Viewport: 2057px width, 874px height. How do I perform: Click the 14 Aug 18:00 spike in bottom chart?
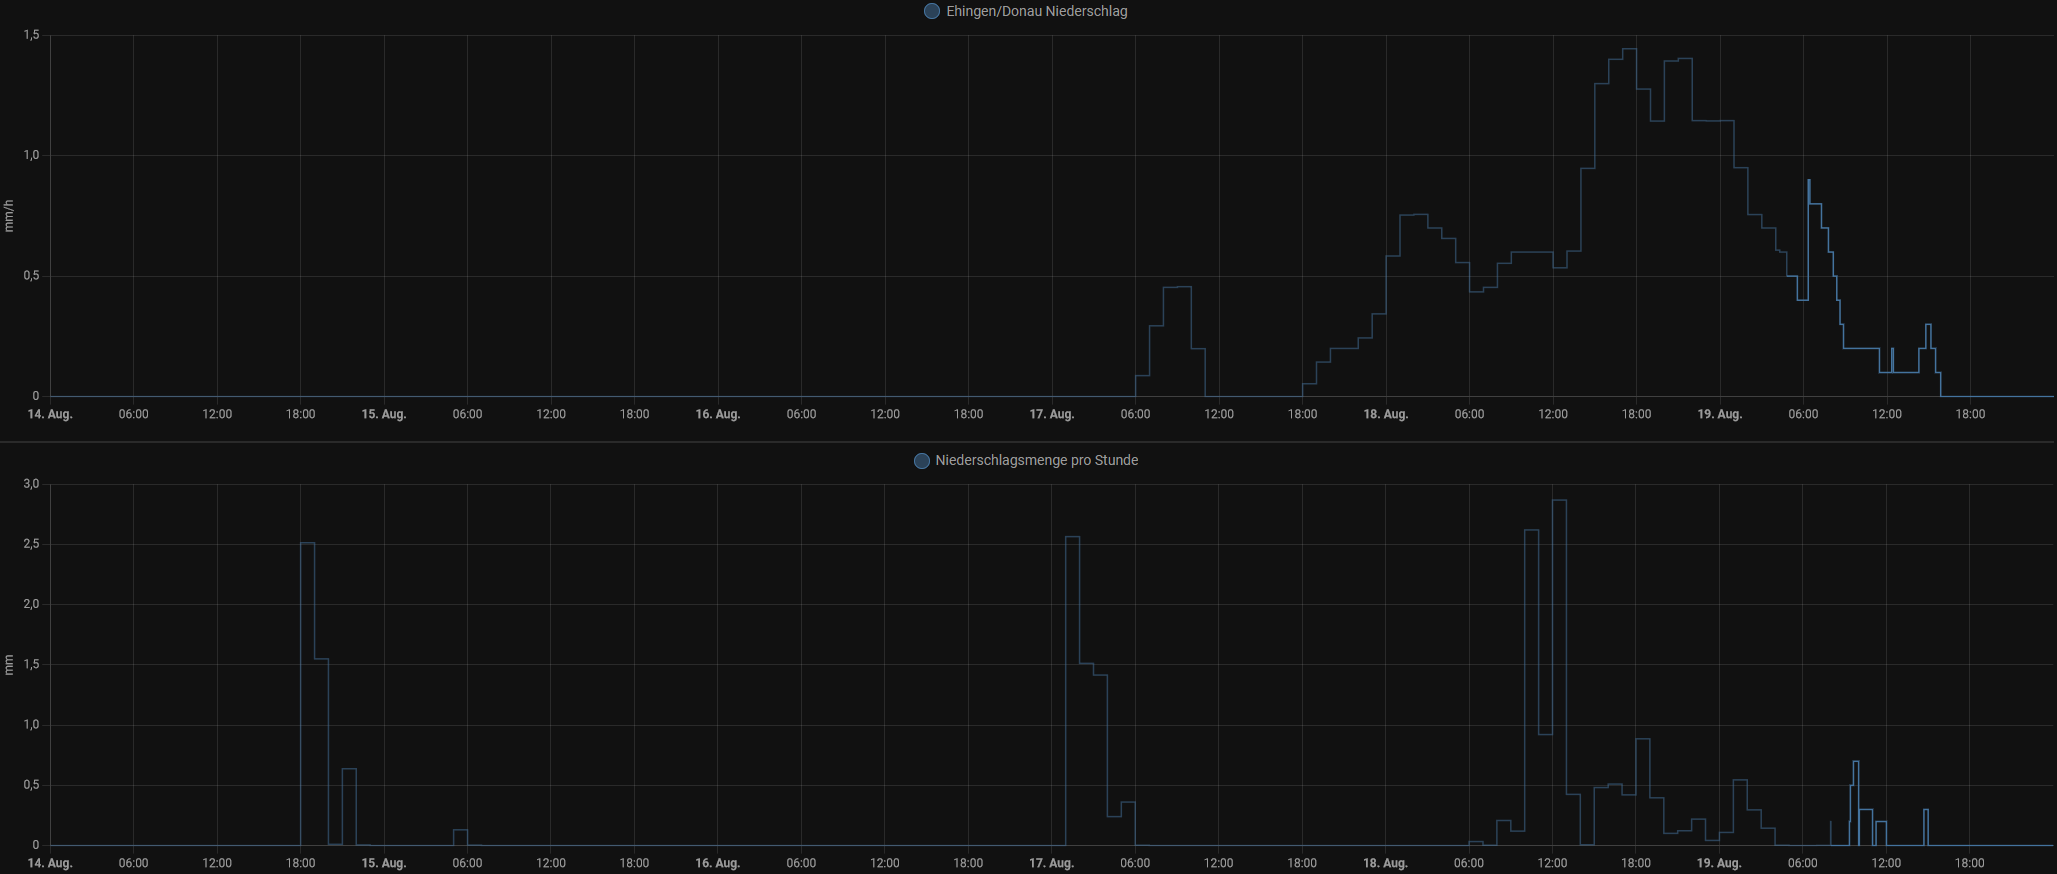pyautogui.click(x=308, y=545)
